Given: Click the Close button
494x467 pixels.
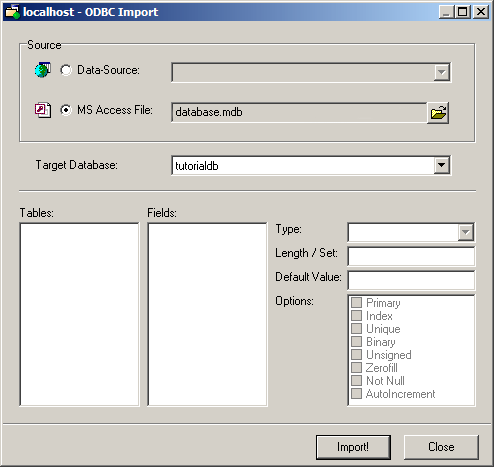Looking at the screenshot, I should coord(441,447).
